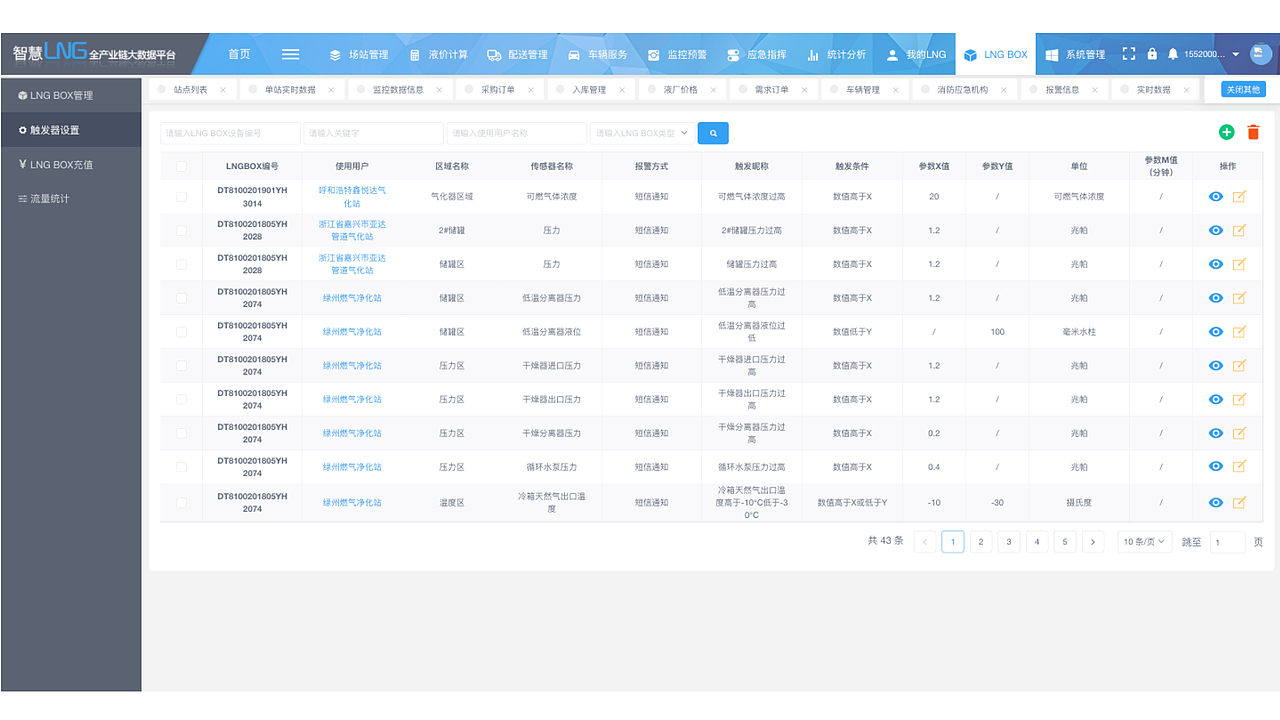Close the 站点列表 tab
The height and width of the screenshot is (720, 1280).
pos(223,90)
